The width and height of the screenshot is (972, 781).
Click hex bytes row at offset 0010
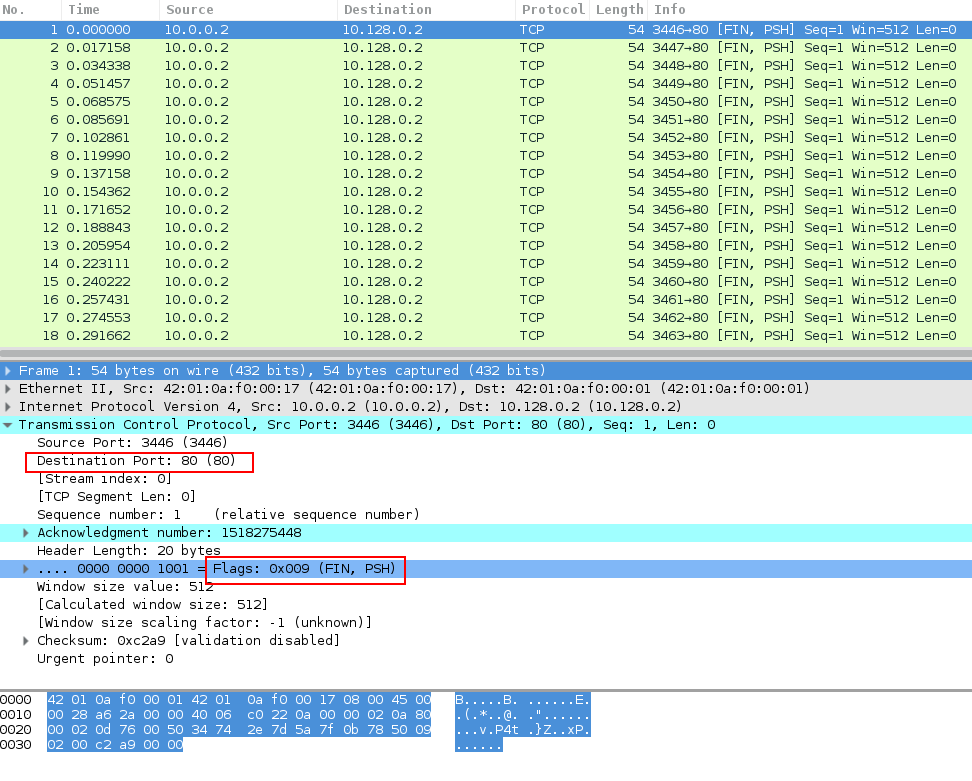pyautogui.click(x=239, y=715)
